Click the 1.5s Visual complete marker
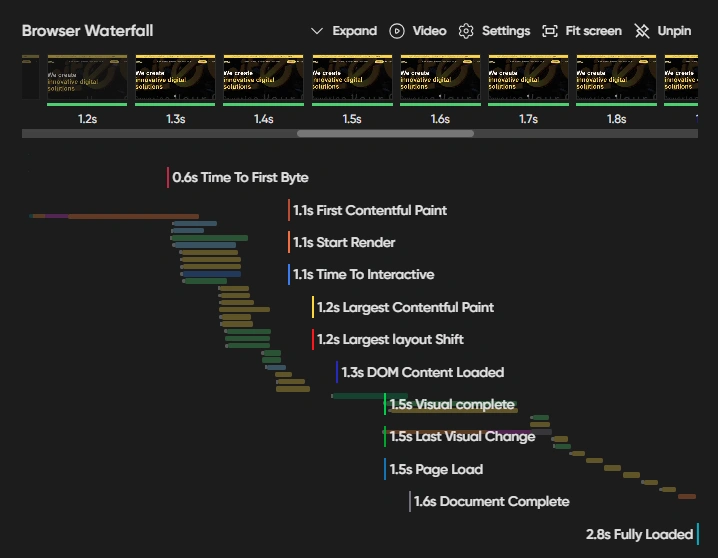 coord(449,405)
